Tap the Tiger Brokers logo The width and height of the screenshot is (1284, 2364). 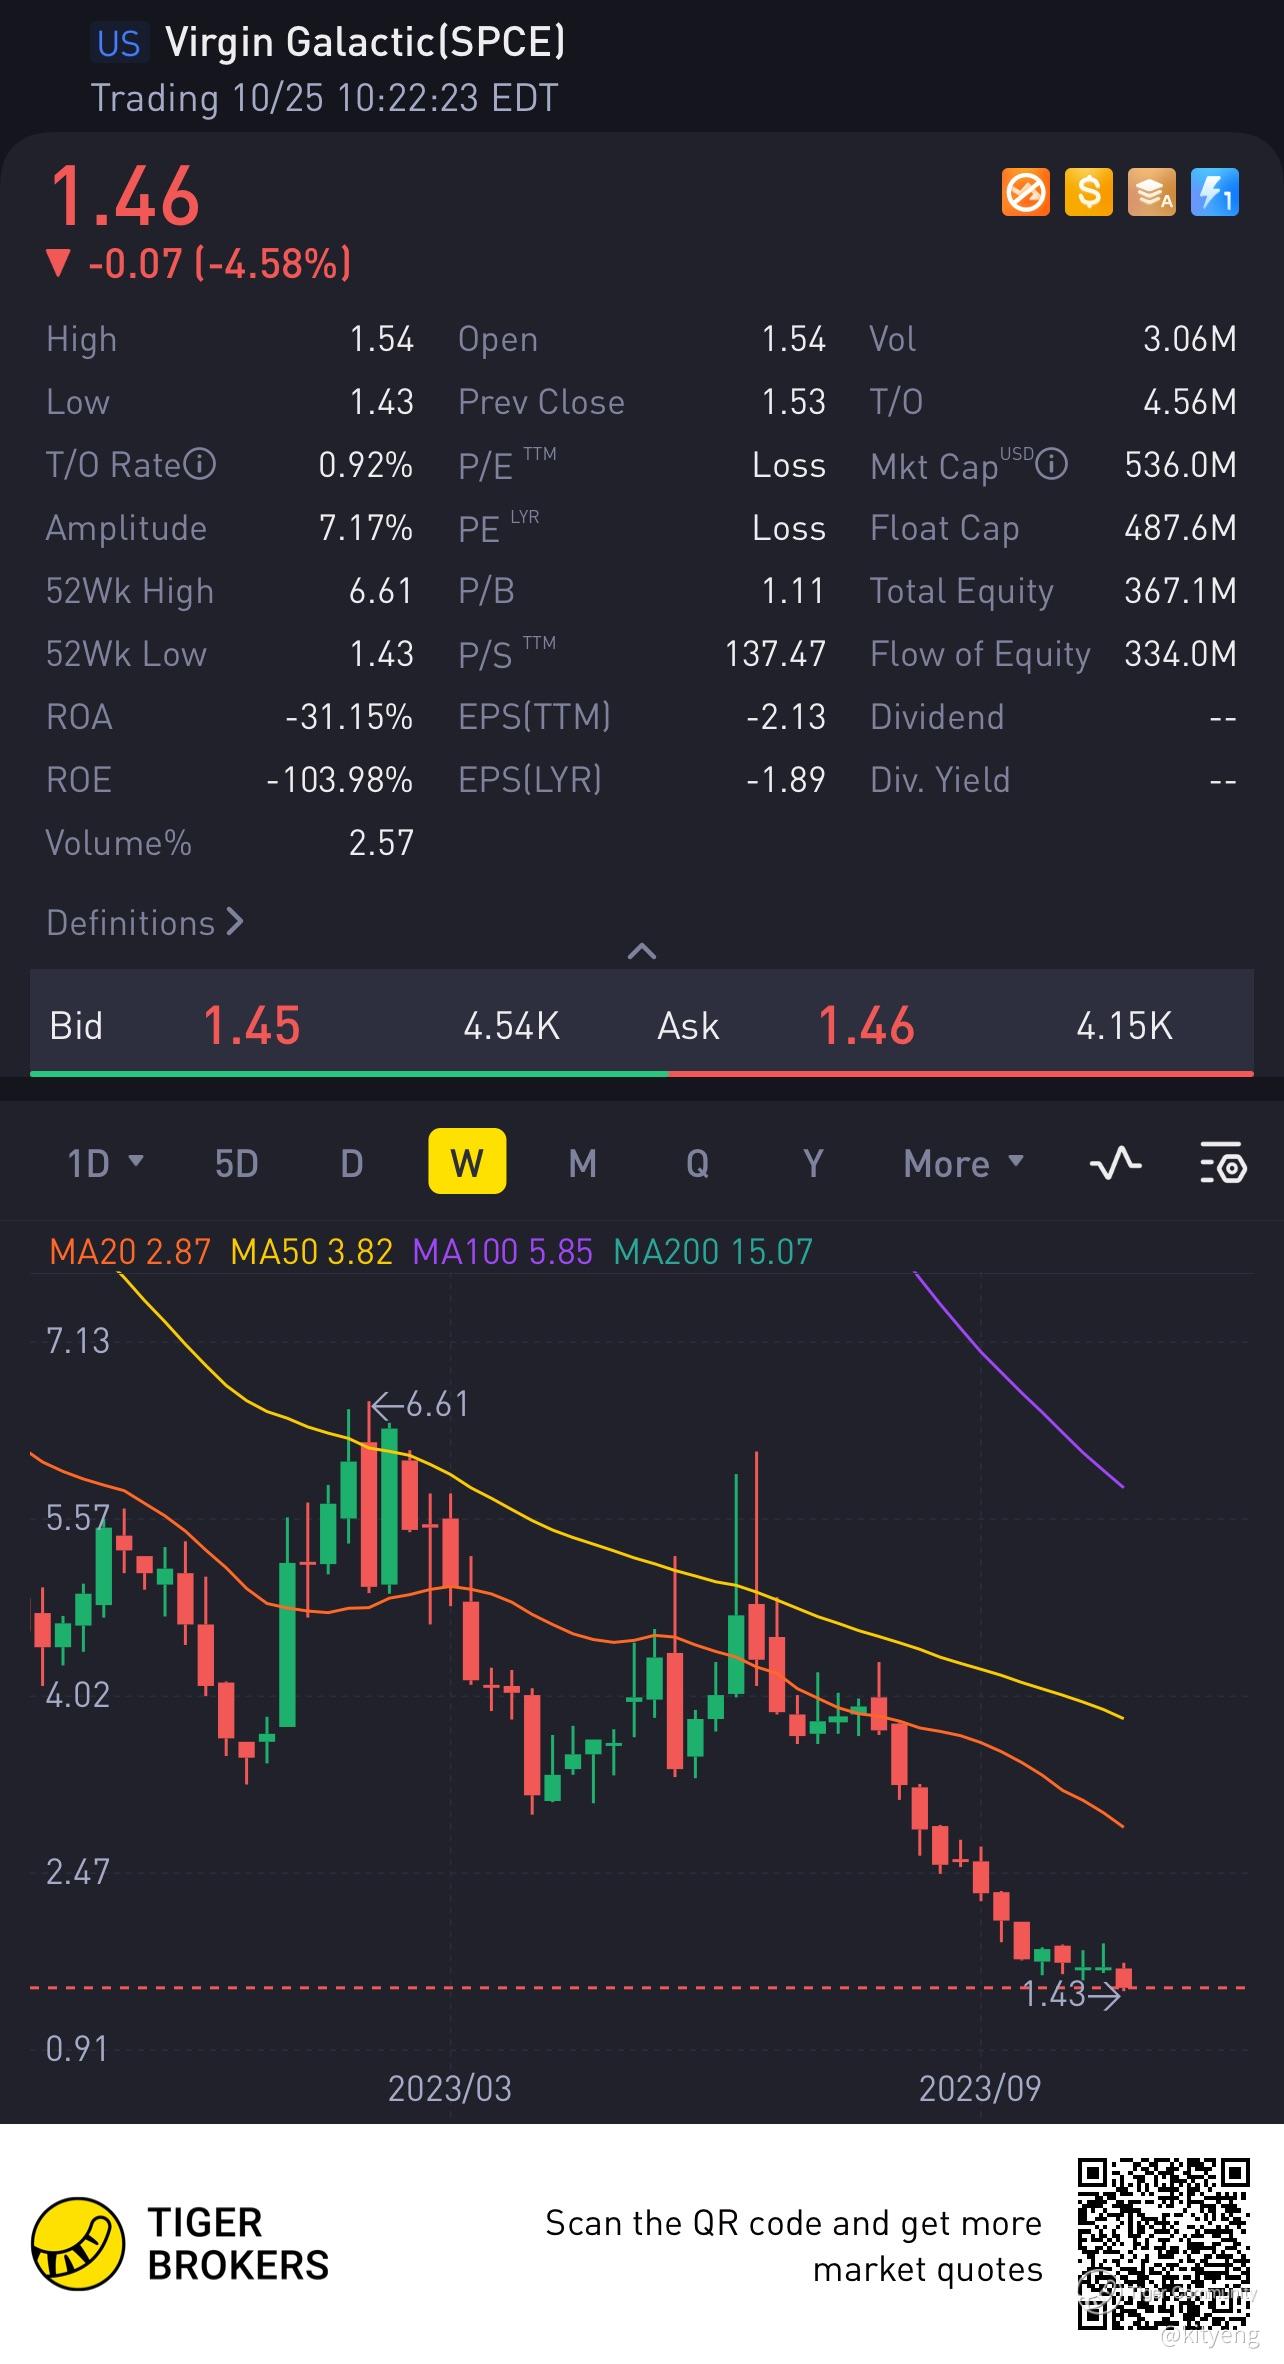(x=181, y=2244)
